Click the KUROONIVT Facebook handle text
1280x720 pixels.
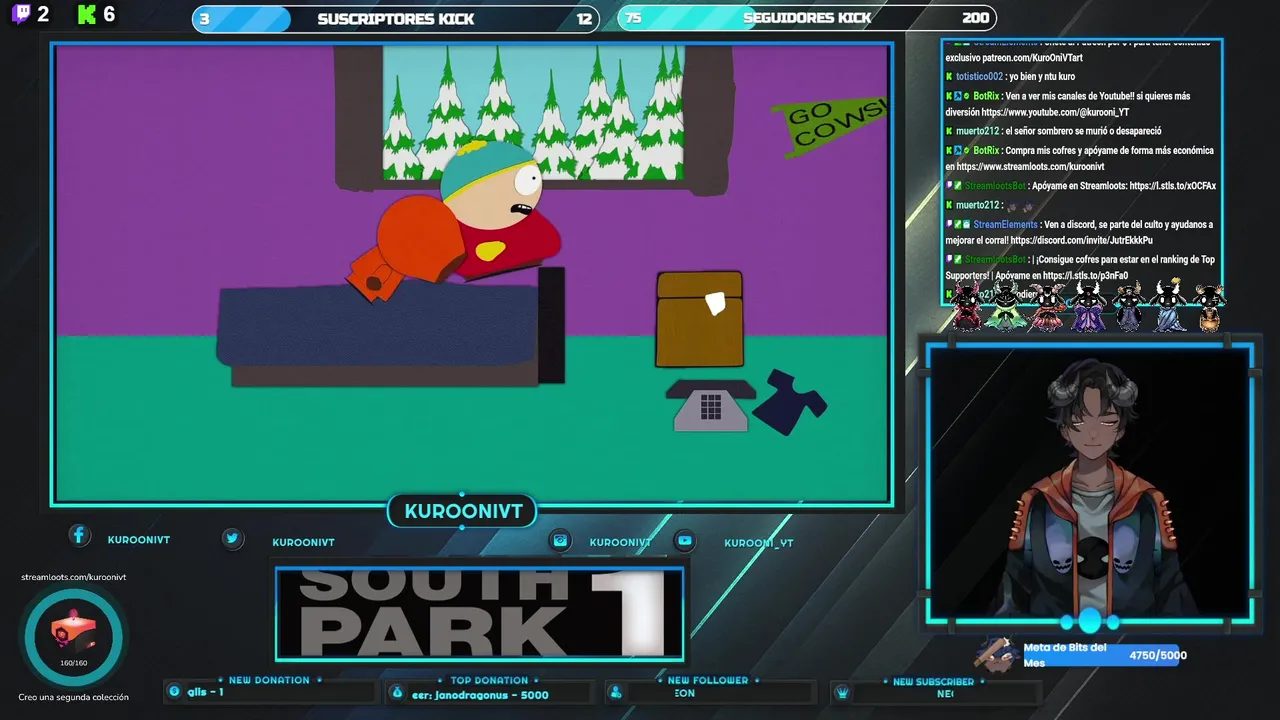click(x=139, y=540)
